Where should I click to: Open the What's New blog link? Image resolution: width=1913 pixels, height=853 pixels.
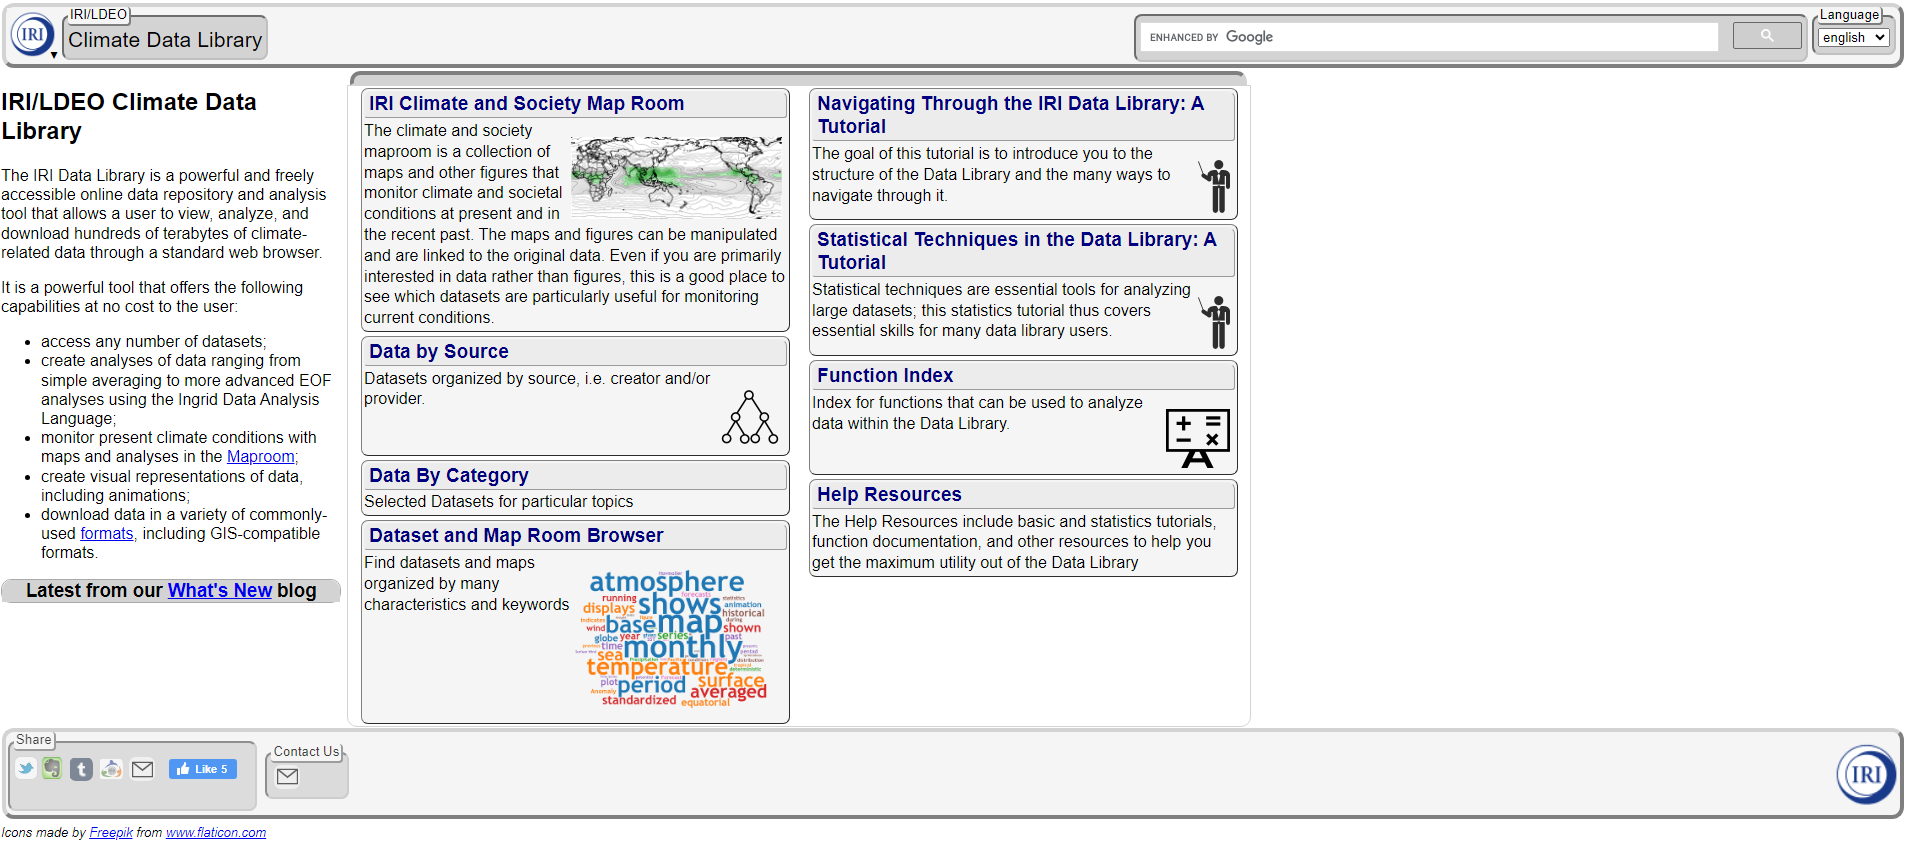220,590
